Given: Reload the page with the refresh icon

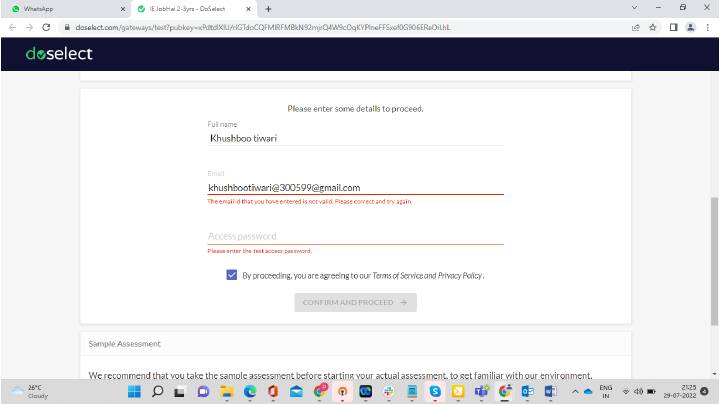Looking at the screenshot, I should point(46,27).
